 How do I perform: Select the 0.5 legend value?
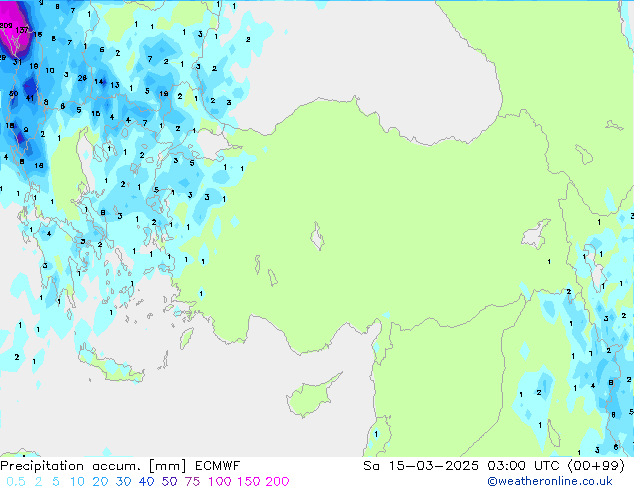[16, 482]
